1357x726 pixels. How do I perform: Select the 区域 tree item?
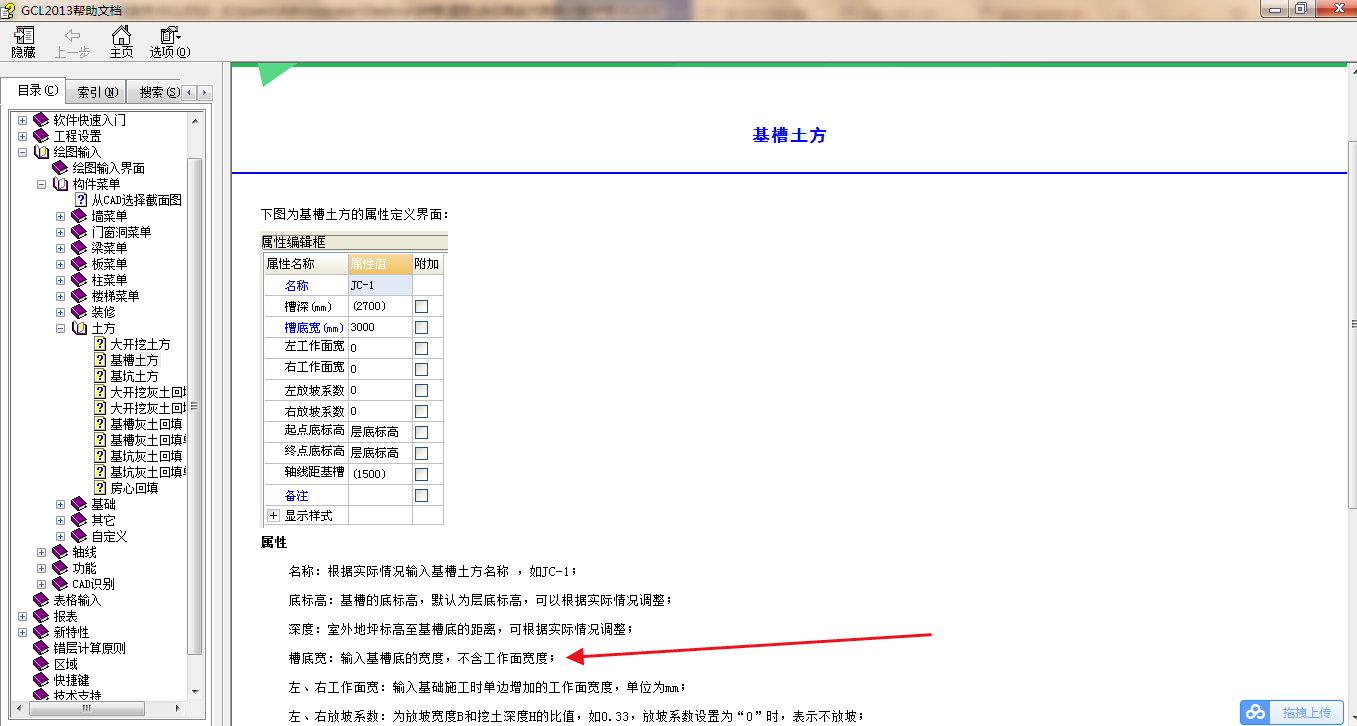pyautogui.click(x=65, y=664)
